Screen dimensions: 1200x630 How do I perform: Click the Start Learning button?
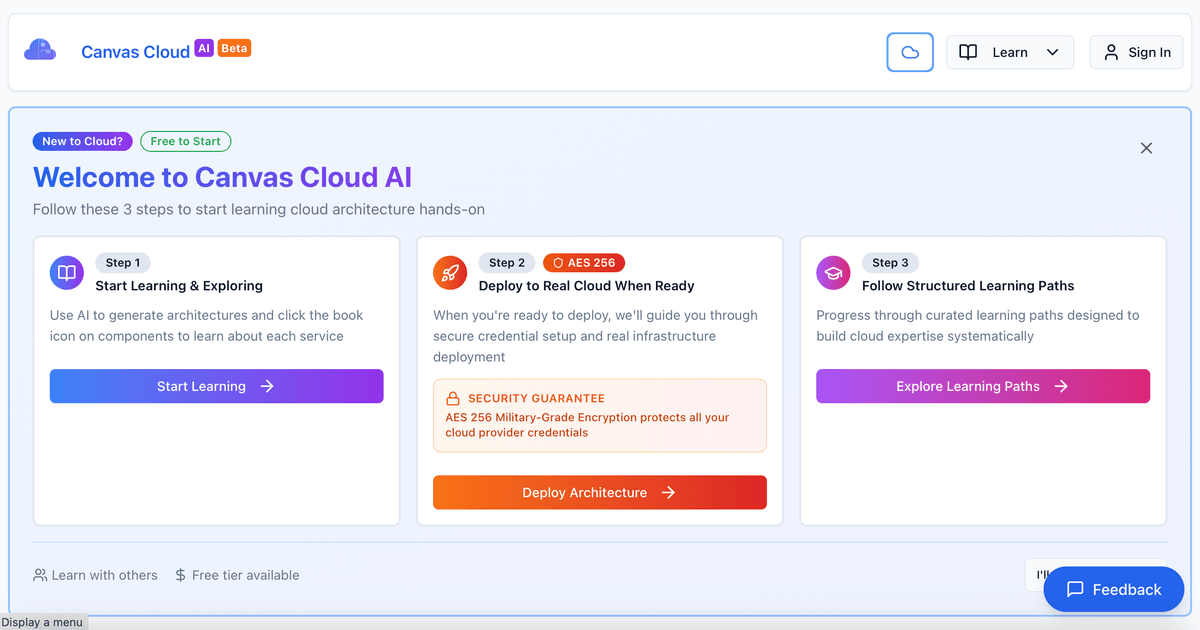(216, 386)
